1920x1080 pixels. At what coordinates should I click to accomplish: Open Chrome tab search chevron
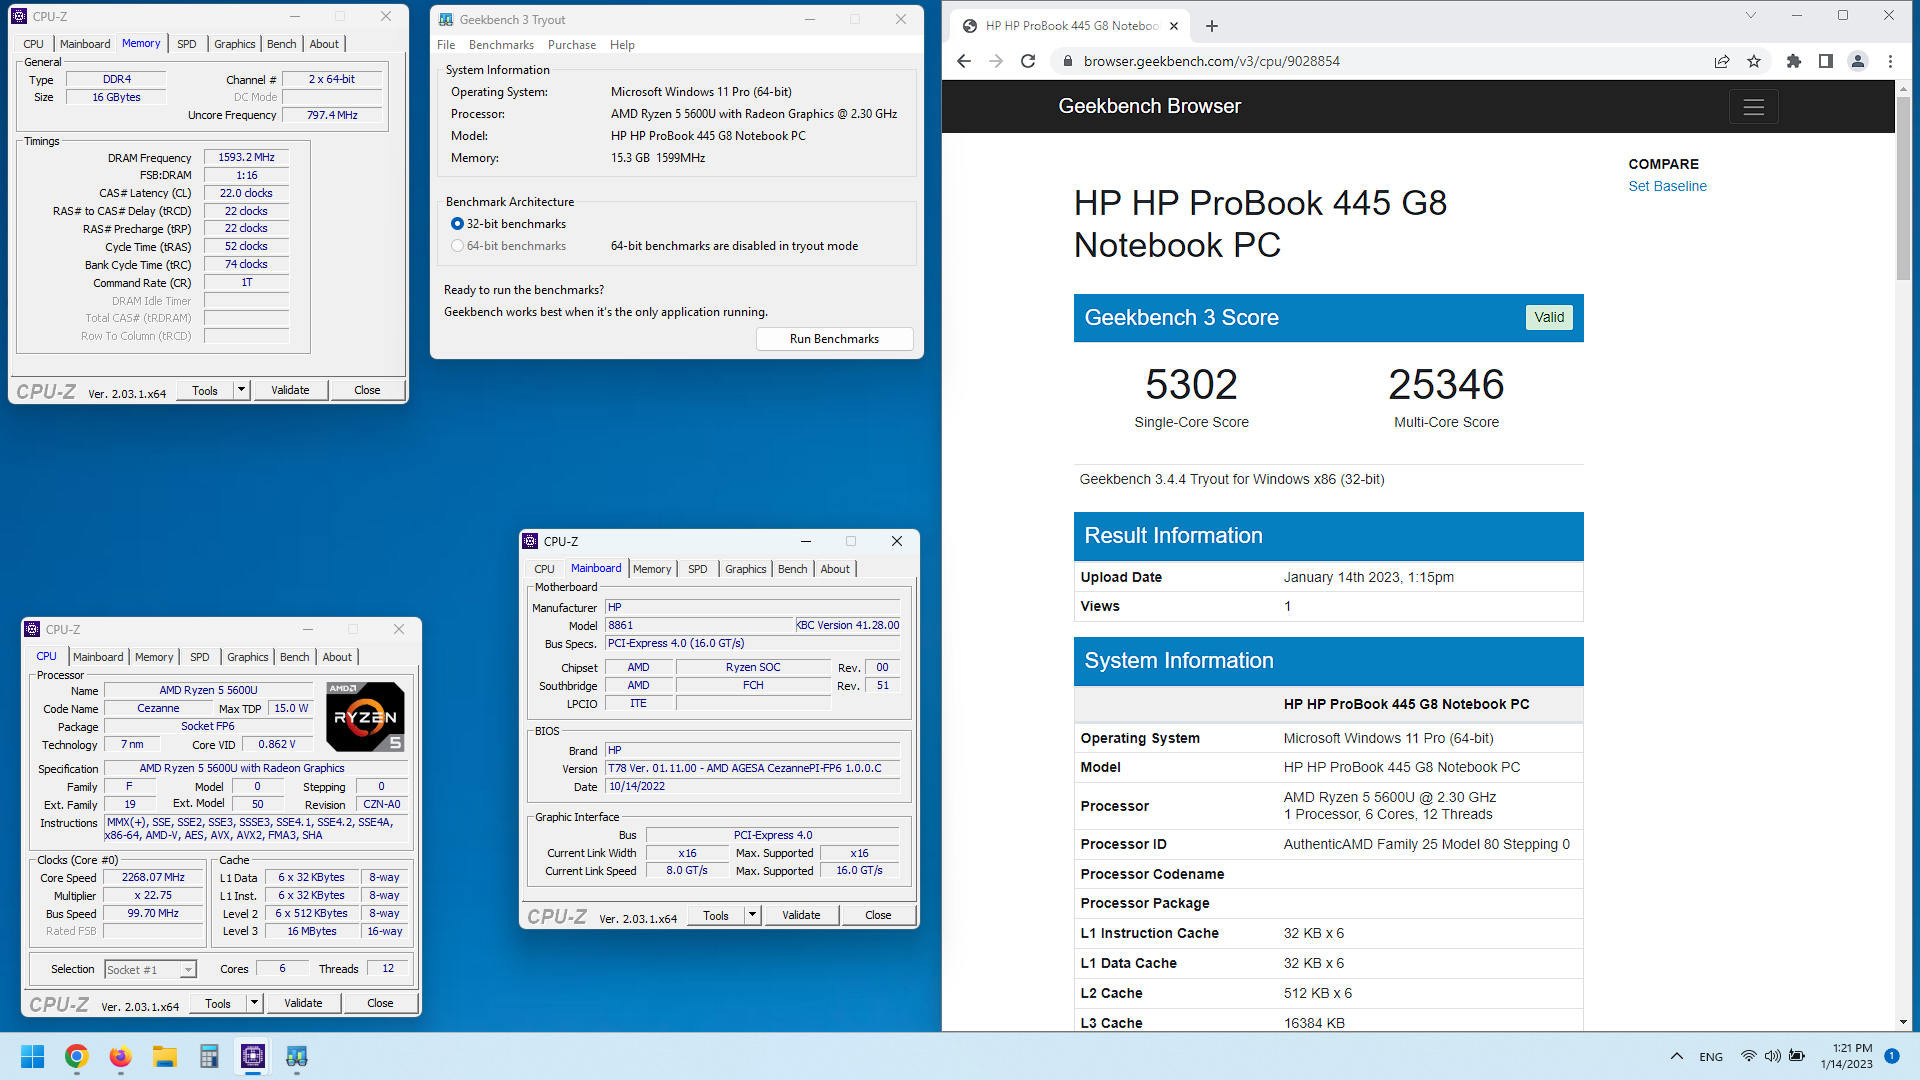tap(1750, 15)
